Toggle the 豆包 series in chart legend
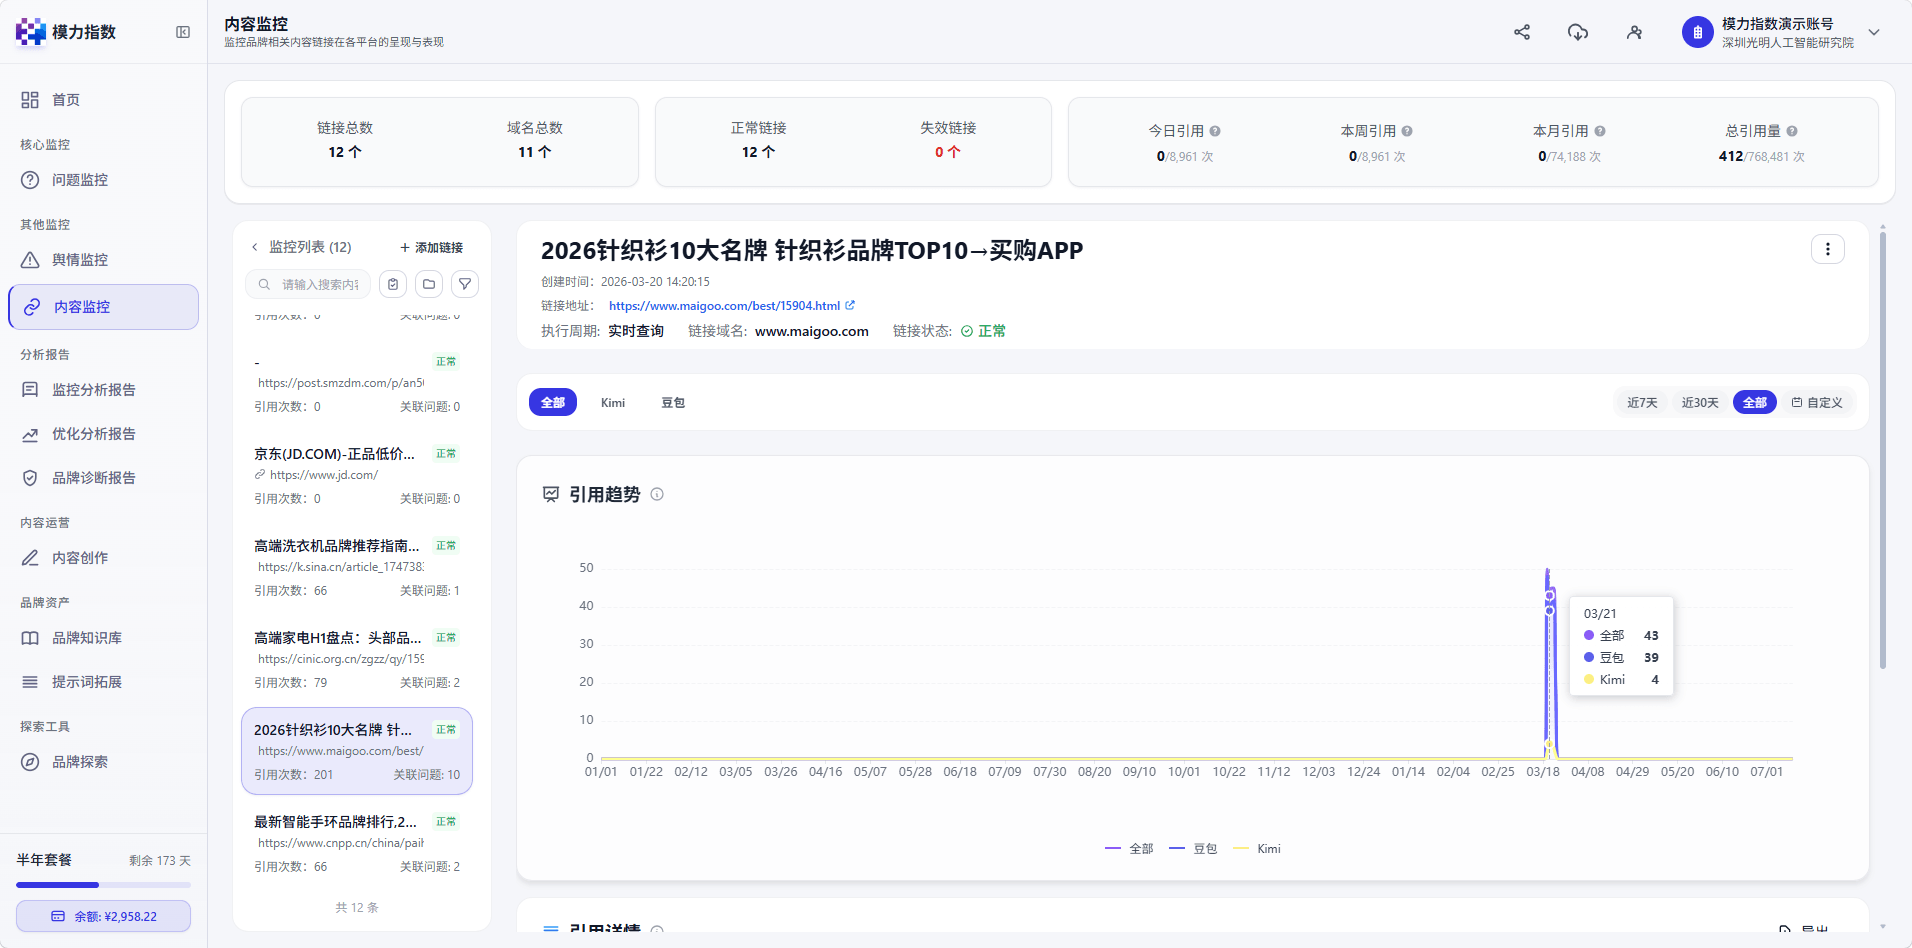Screen dimensions: 1912x948 point(1193,849)
